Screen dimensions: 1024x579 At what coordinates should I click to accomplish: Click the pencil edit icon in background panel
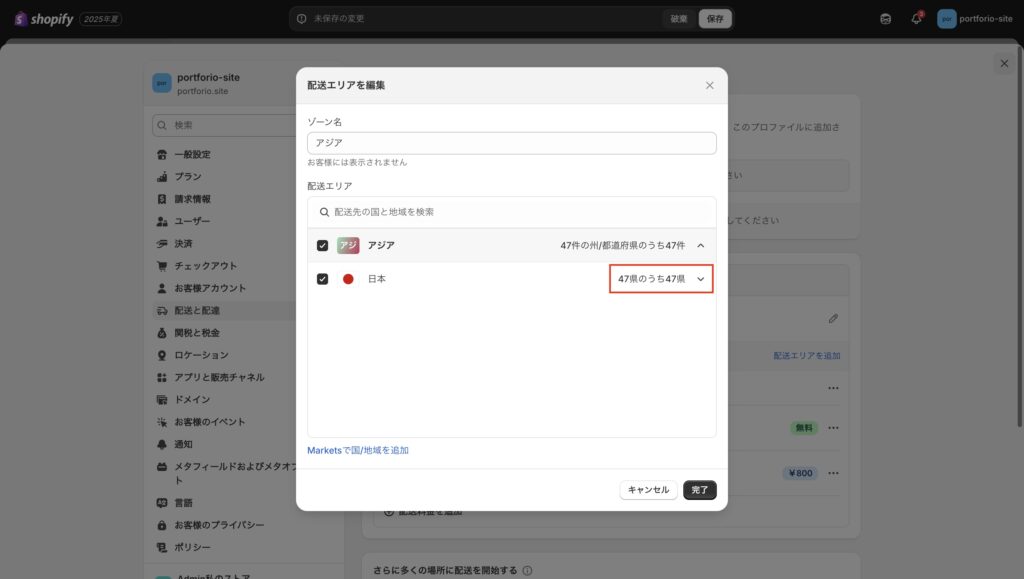tap(833, 318)
